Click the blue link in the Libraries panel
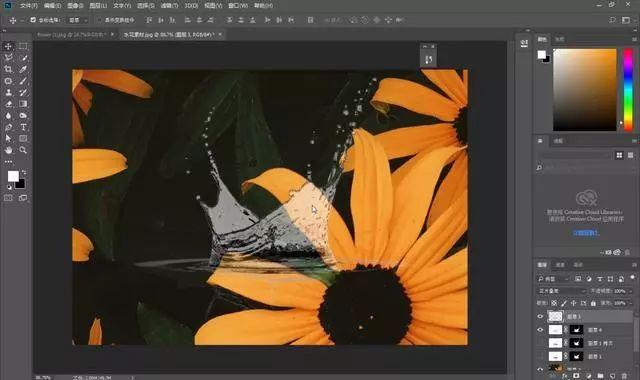The height and width of the screenshot is (380, 640). pyautogui.click(x=586, y=233)
